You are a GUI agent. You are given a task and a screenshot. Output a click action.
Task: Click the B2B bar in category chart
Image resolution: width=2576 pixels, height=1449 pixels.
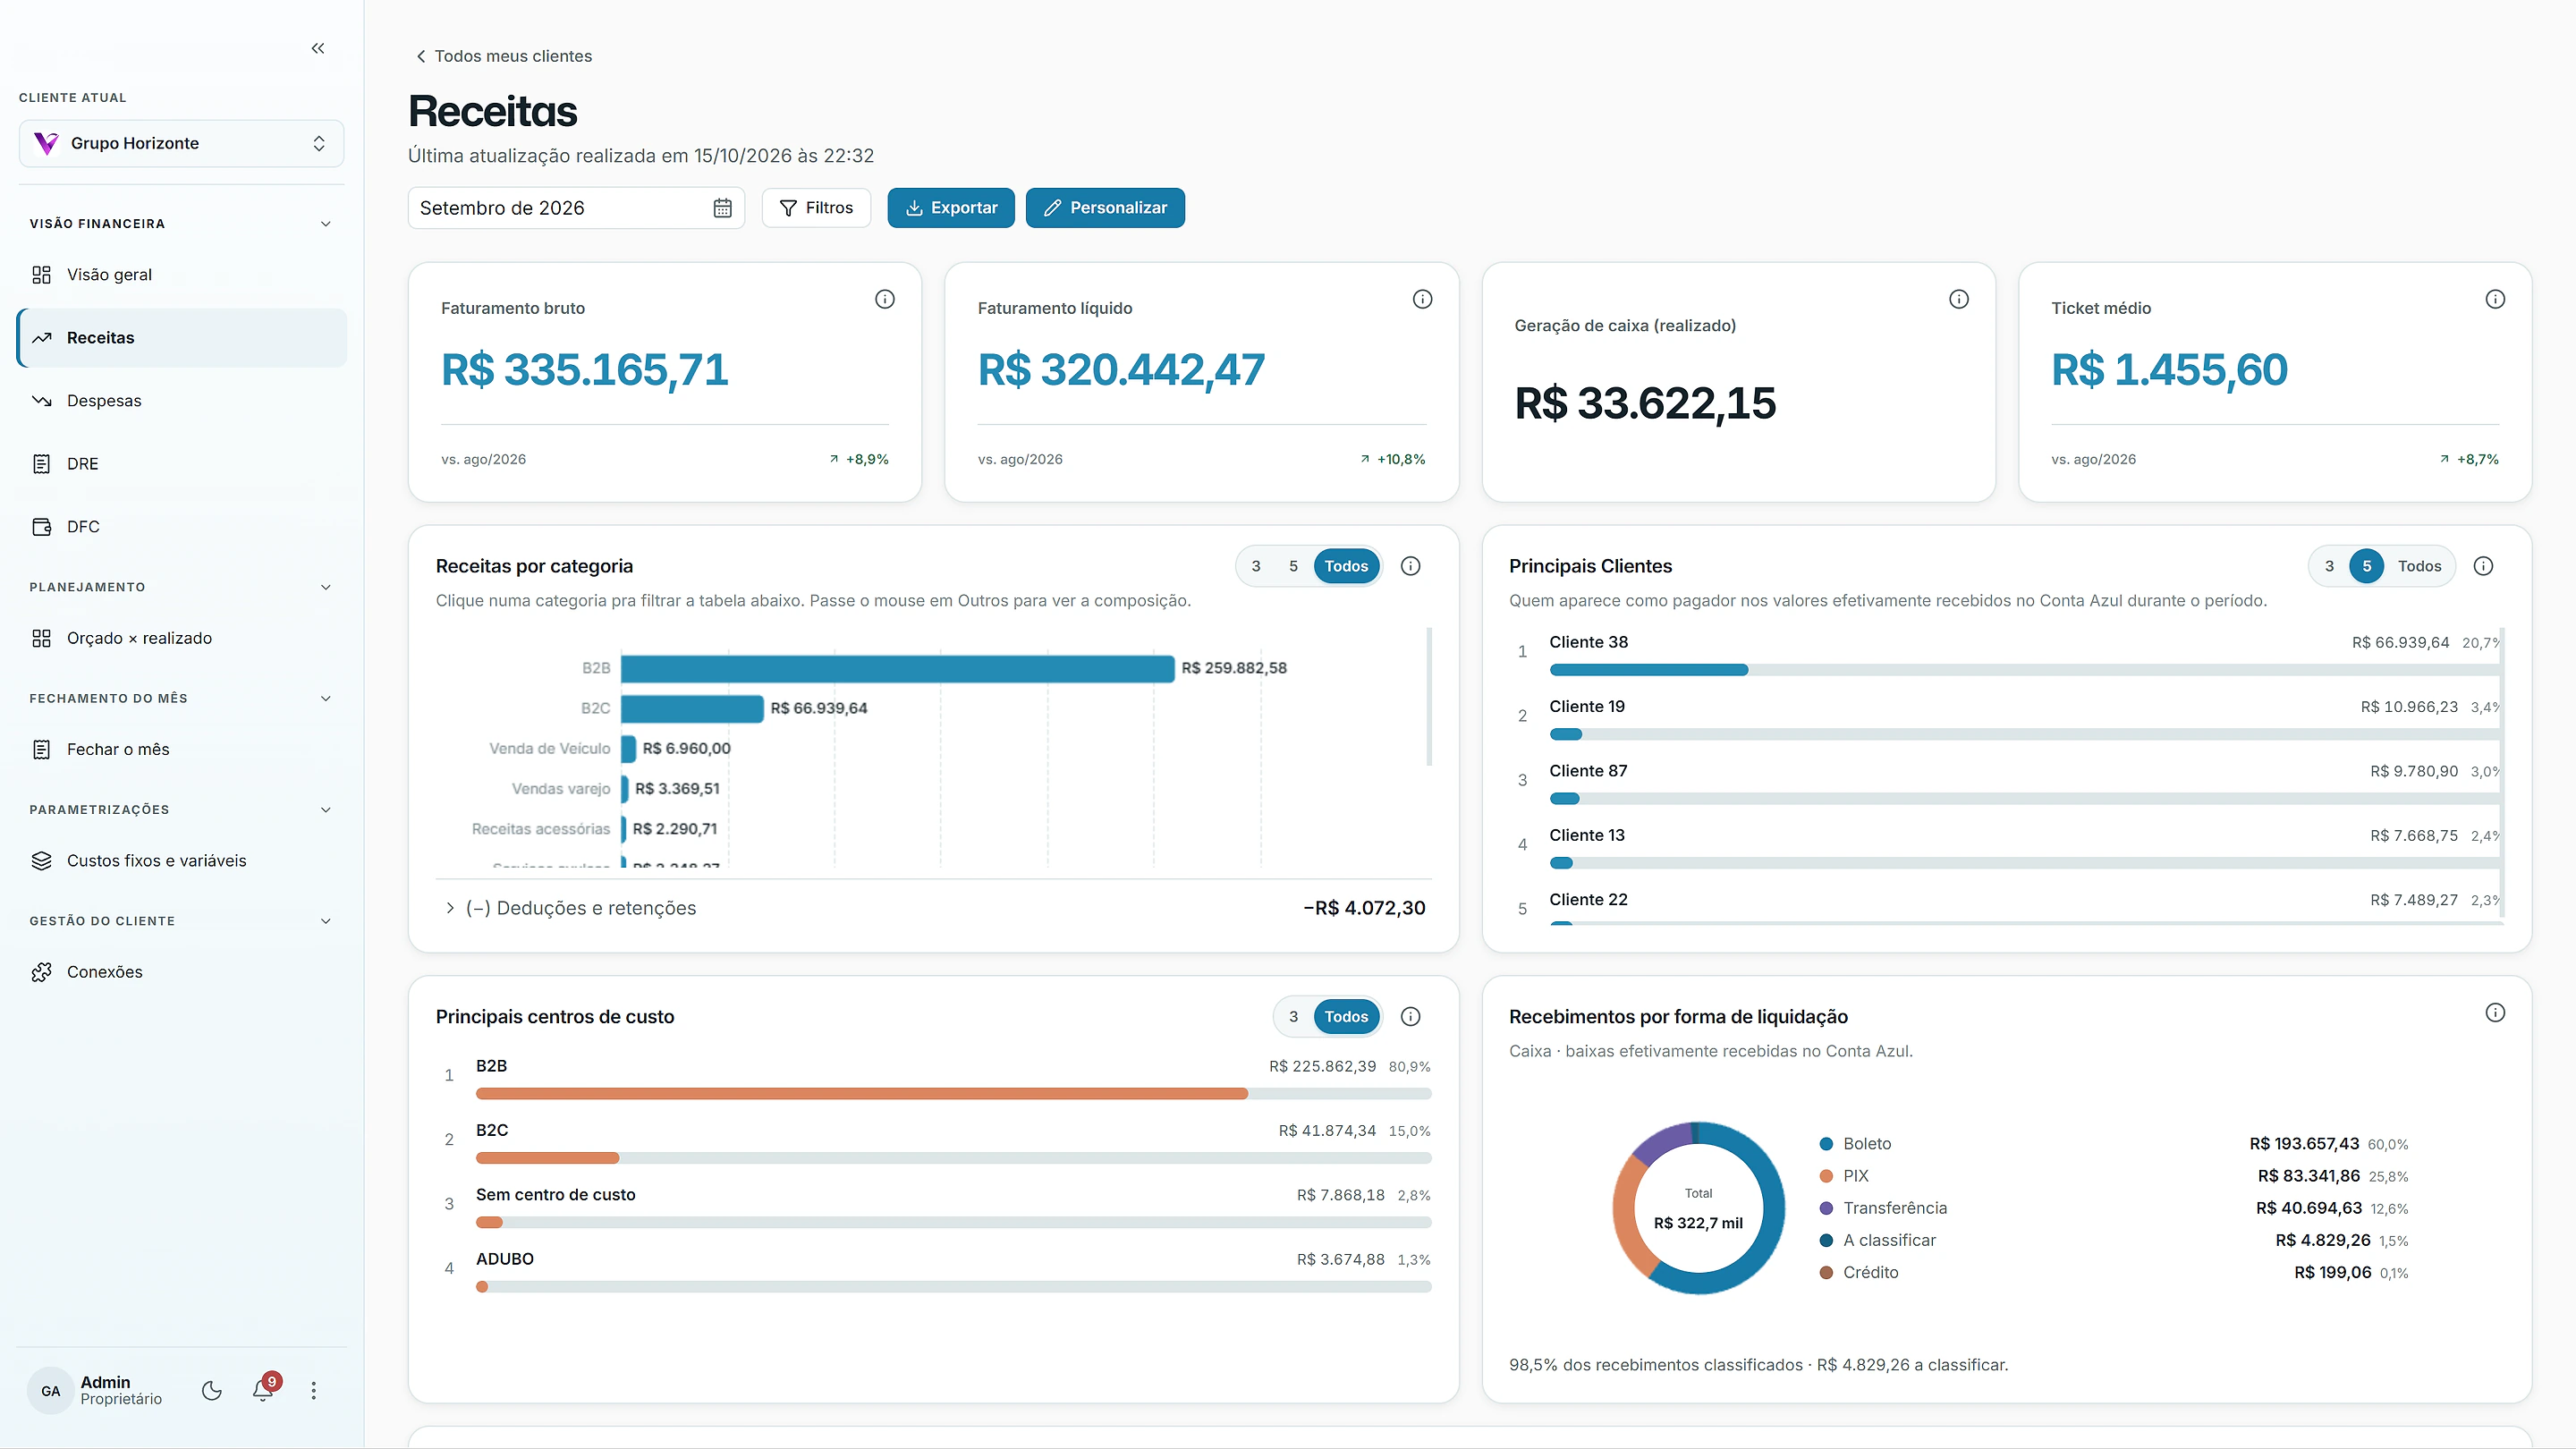[x=897, y=668]
